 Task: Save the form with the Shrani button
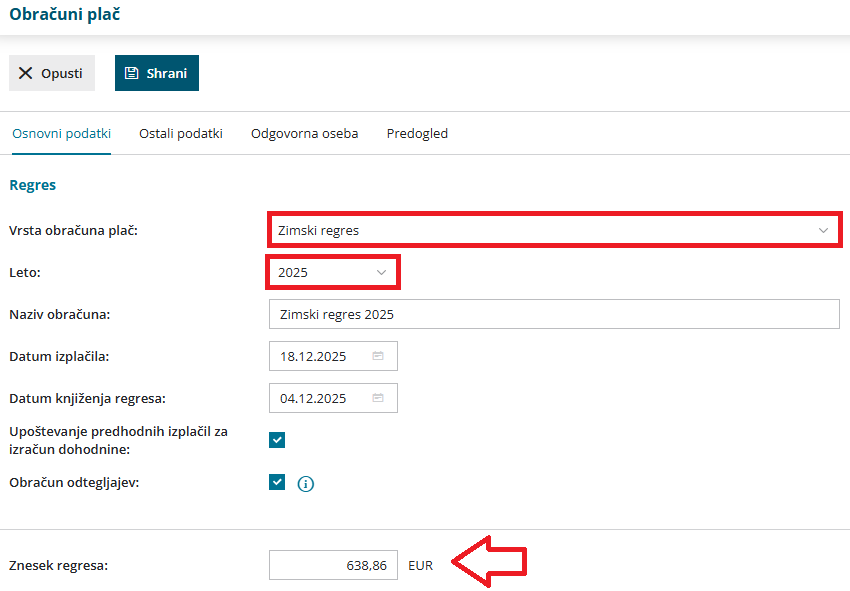pyautogui.click(x=157, y=73)
